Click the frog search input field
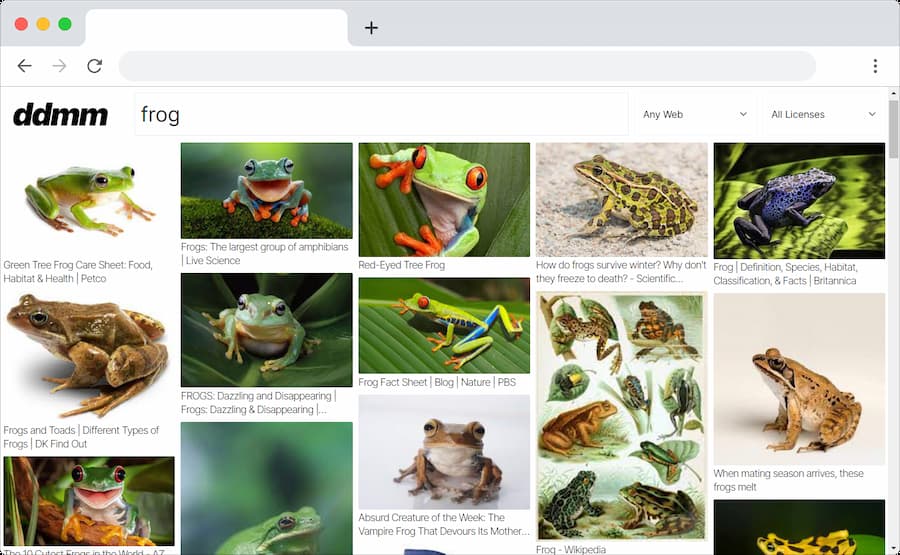900x555 pixels. 380,115
